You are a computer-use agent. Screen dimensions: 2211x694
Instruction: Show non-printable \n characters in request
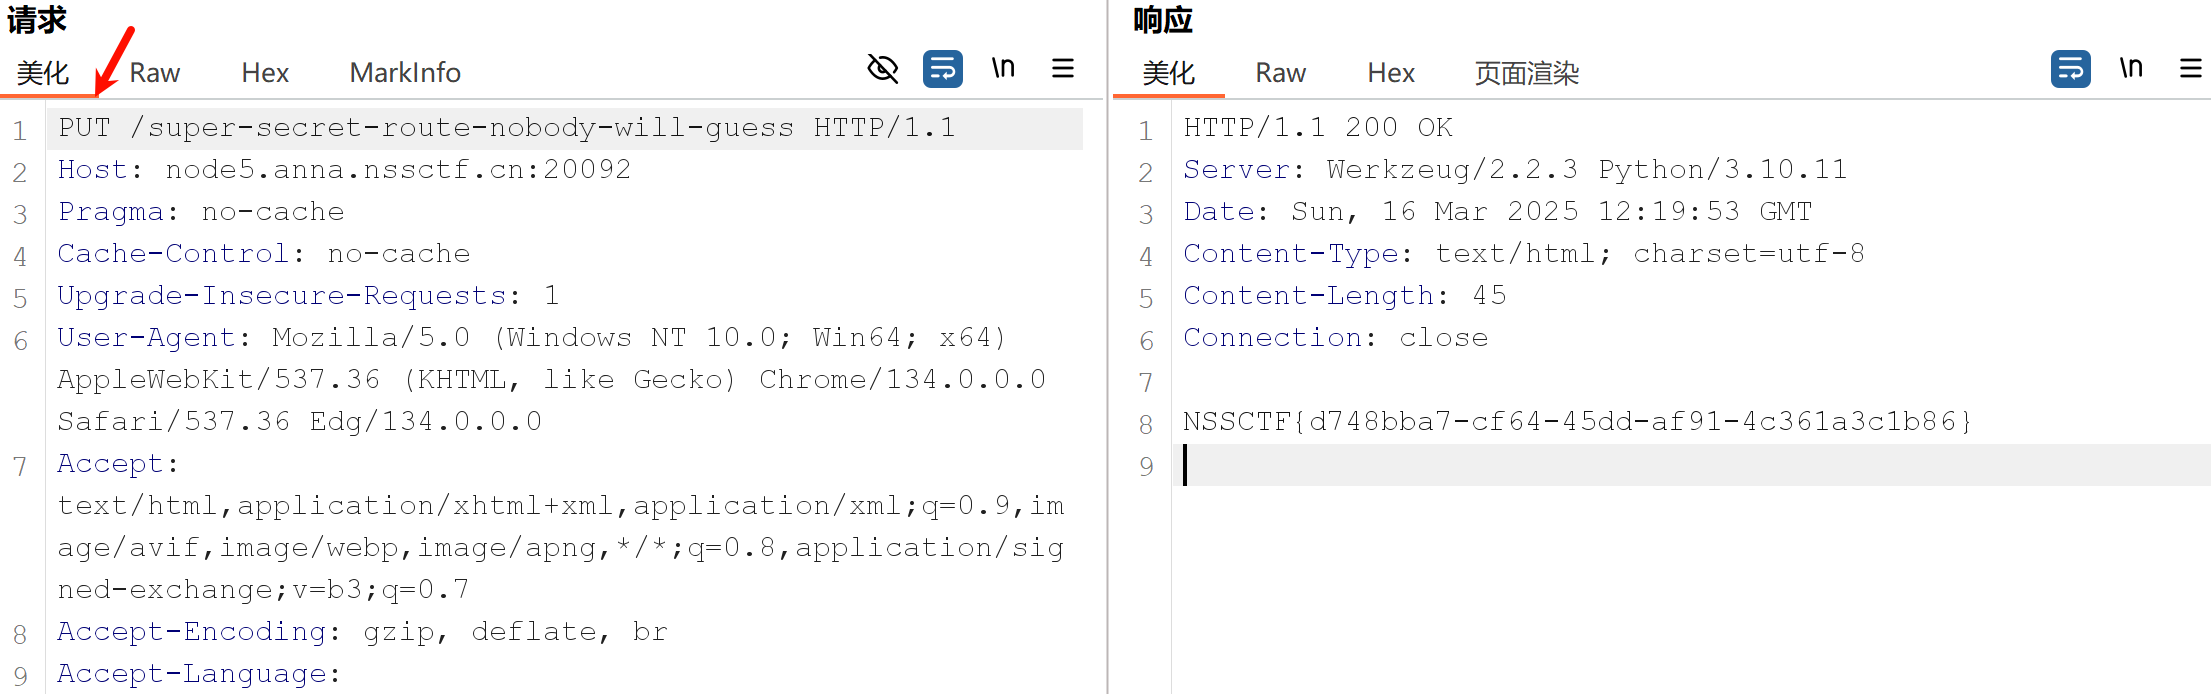click(x=1003, y=69)
